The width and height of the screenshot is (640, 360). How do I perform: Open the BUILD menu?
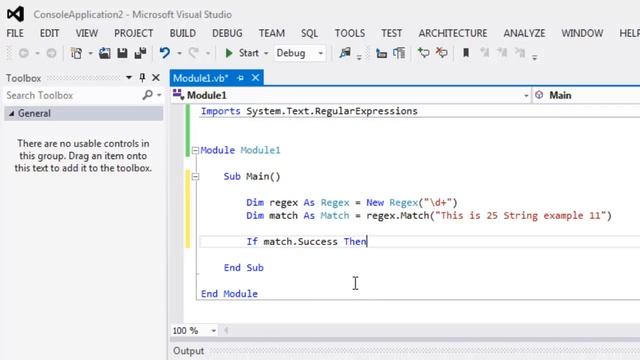[183, 33]
